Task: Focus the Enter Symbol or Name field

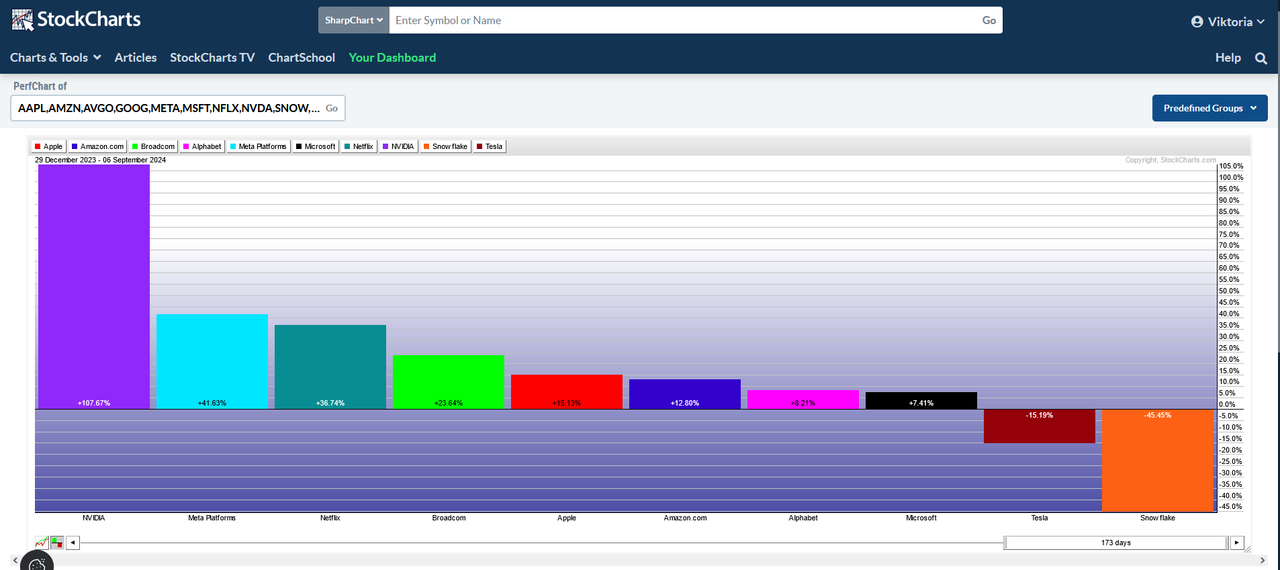Action: (x=683, y=20)
